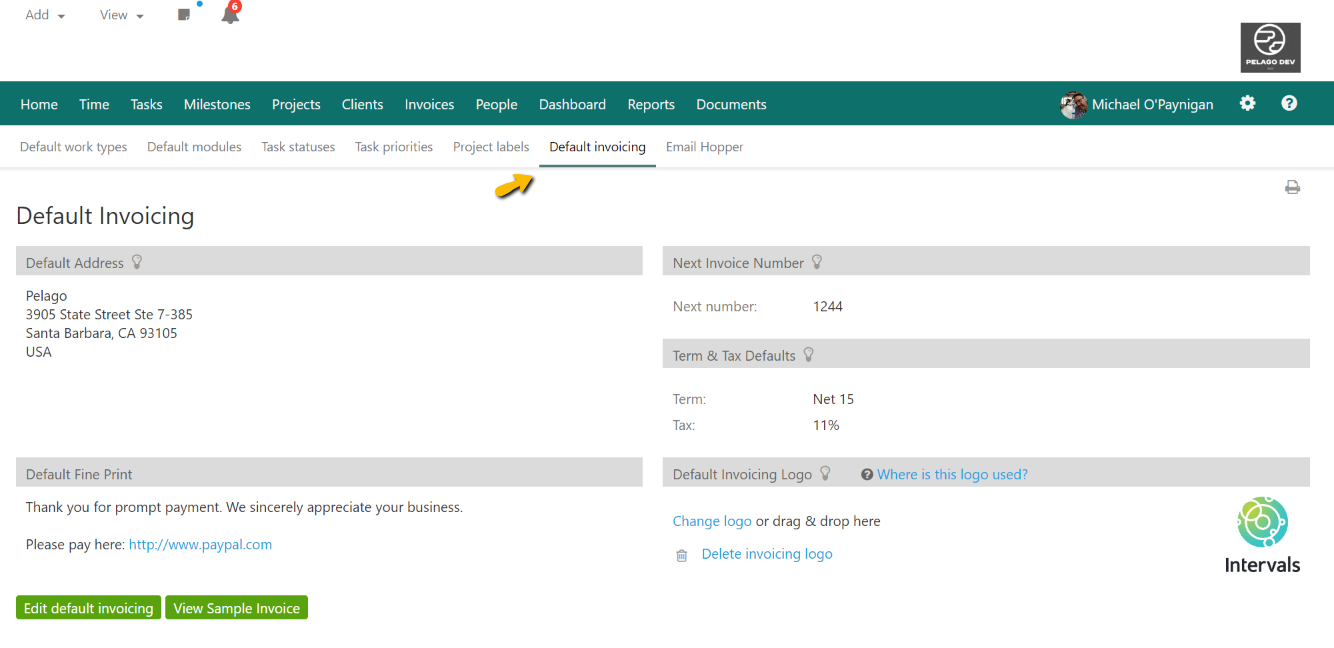
Task: Switch to the Email Hopper tab
Action: (x=704, y=146)
